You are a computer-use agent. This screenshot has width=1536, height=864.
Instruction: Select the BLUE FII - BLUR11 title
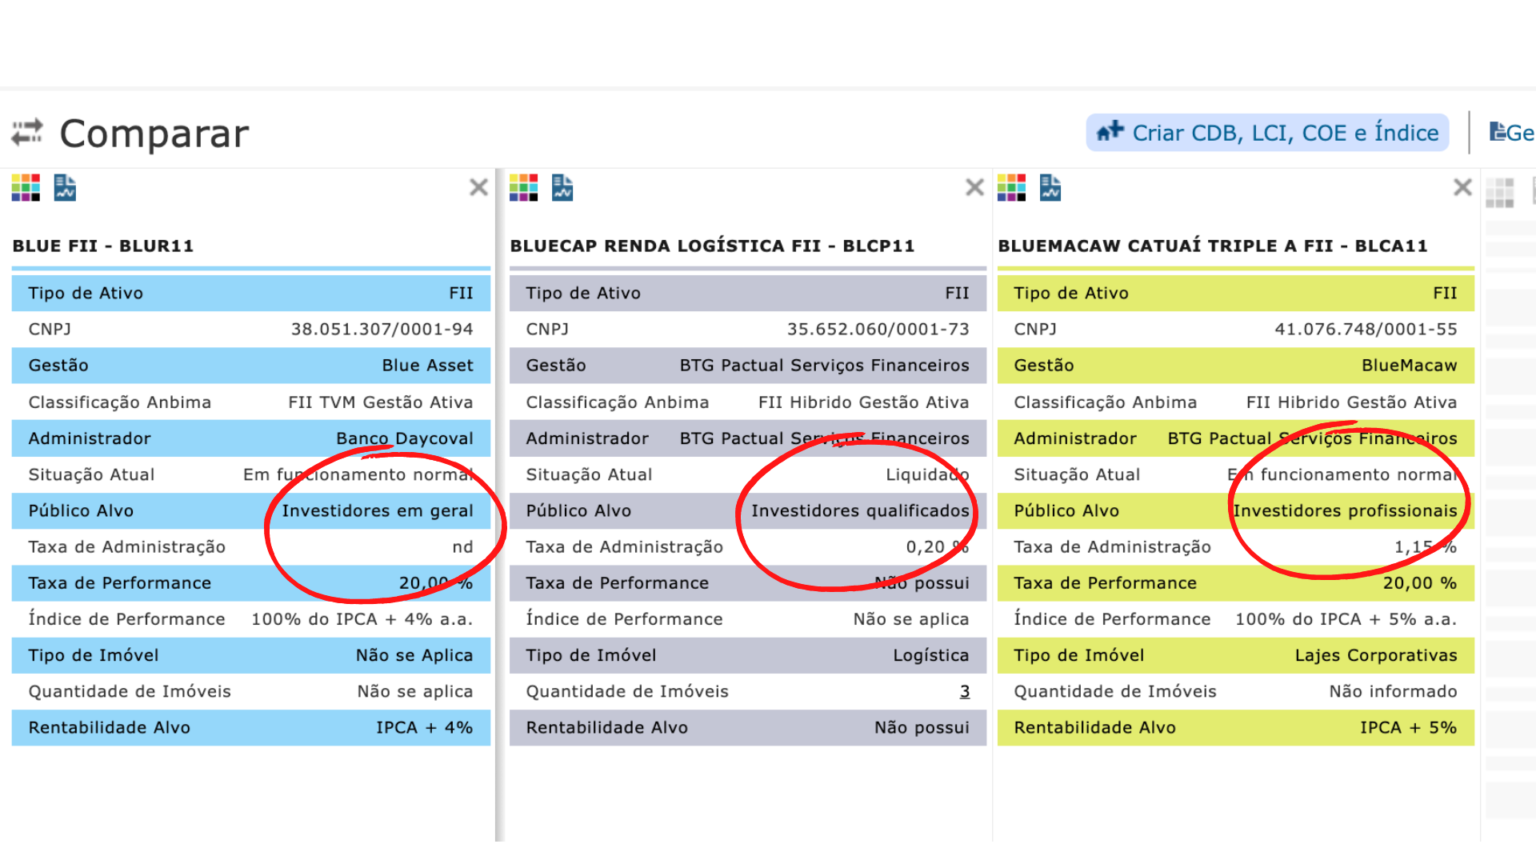point(103,246)
